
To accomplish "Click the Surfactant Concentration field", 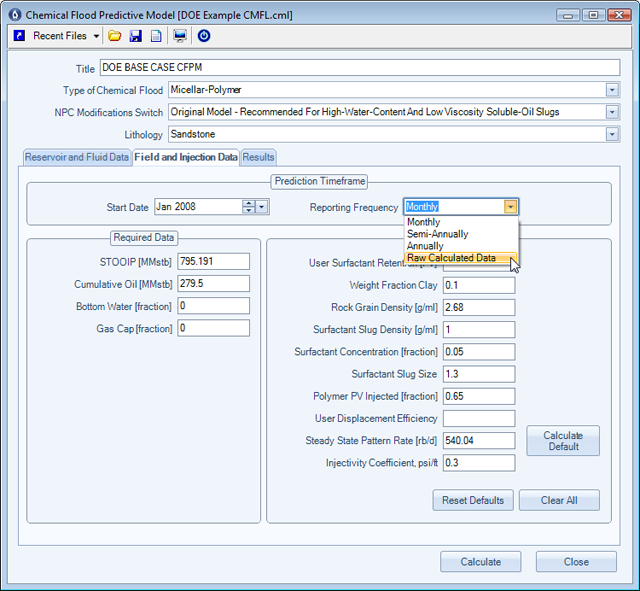I will (x=479, y=352).
